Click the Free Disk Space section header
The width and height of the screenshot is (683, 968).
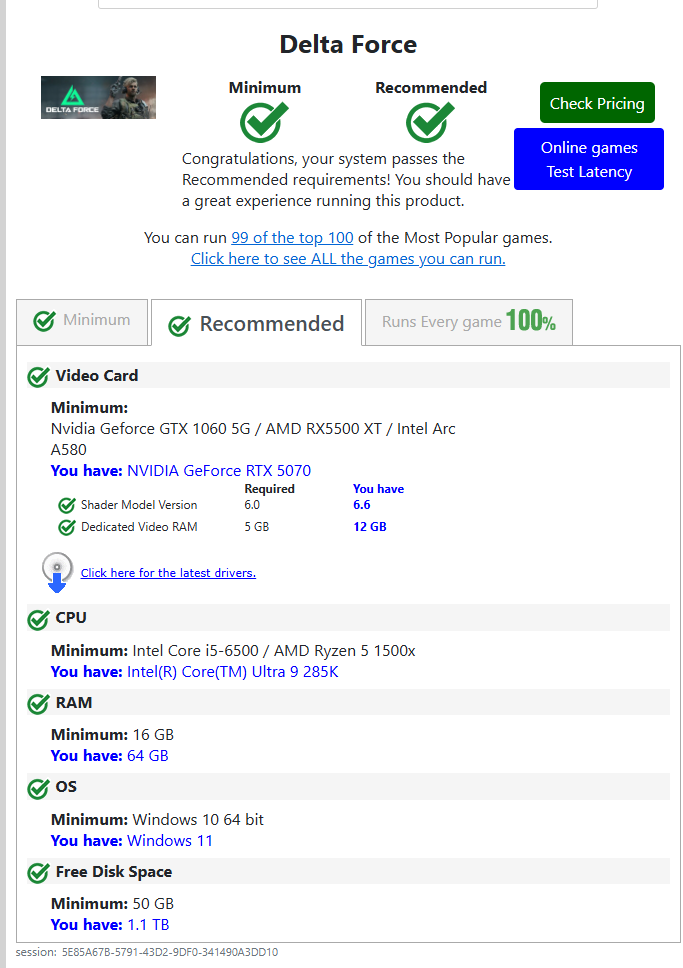[348, 872]
